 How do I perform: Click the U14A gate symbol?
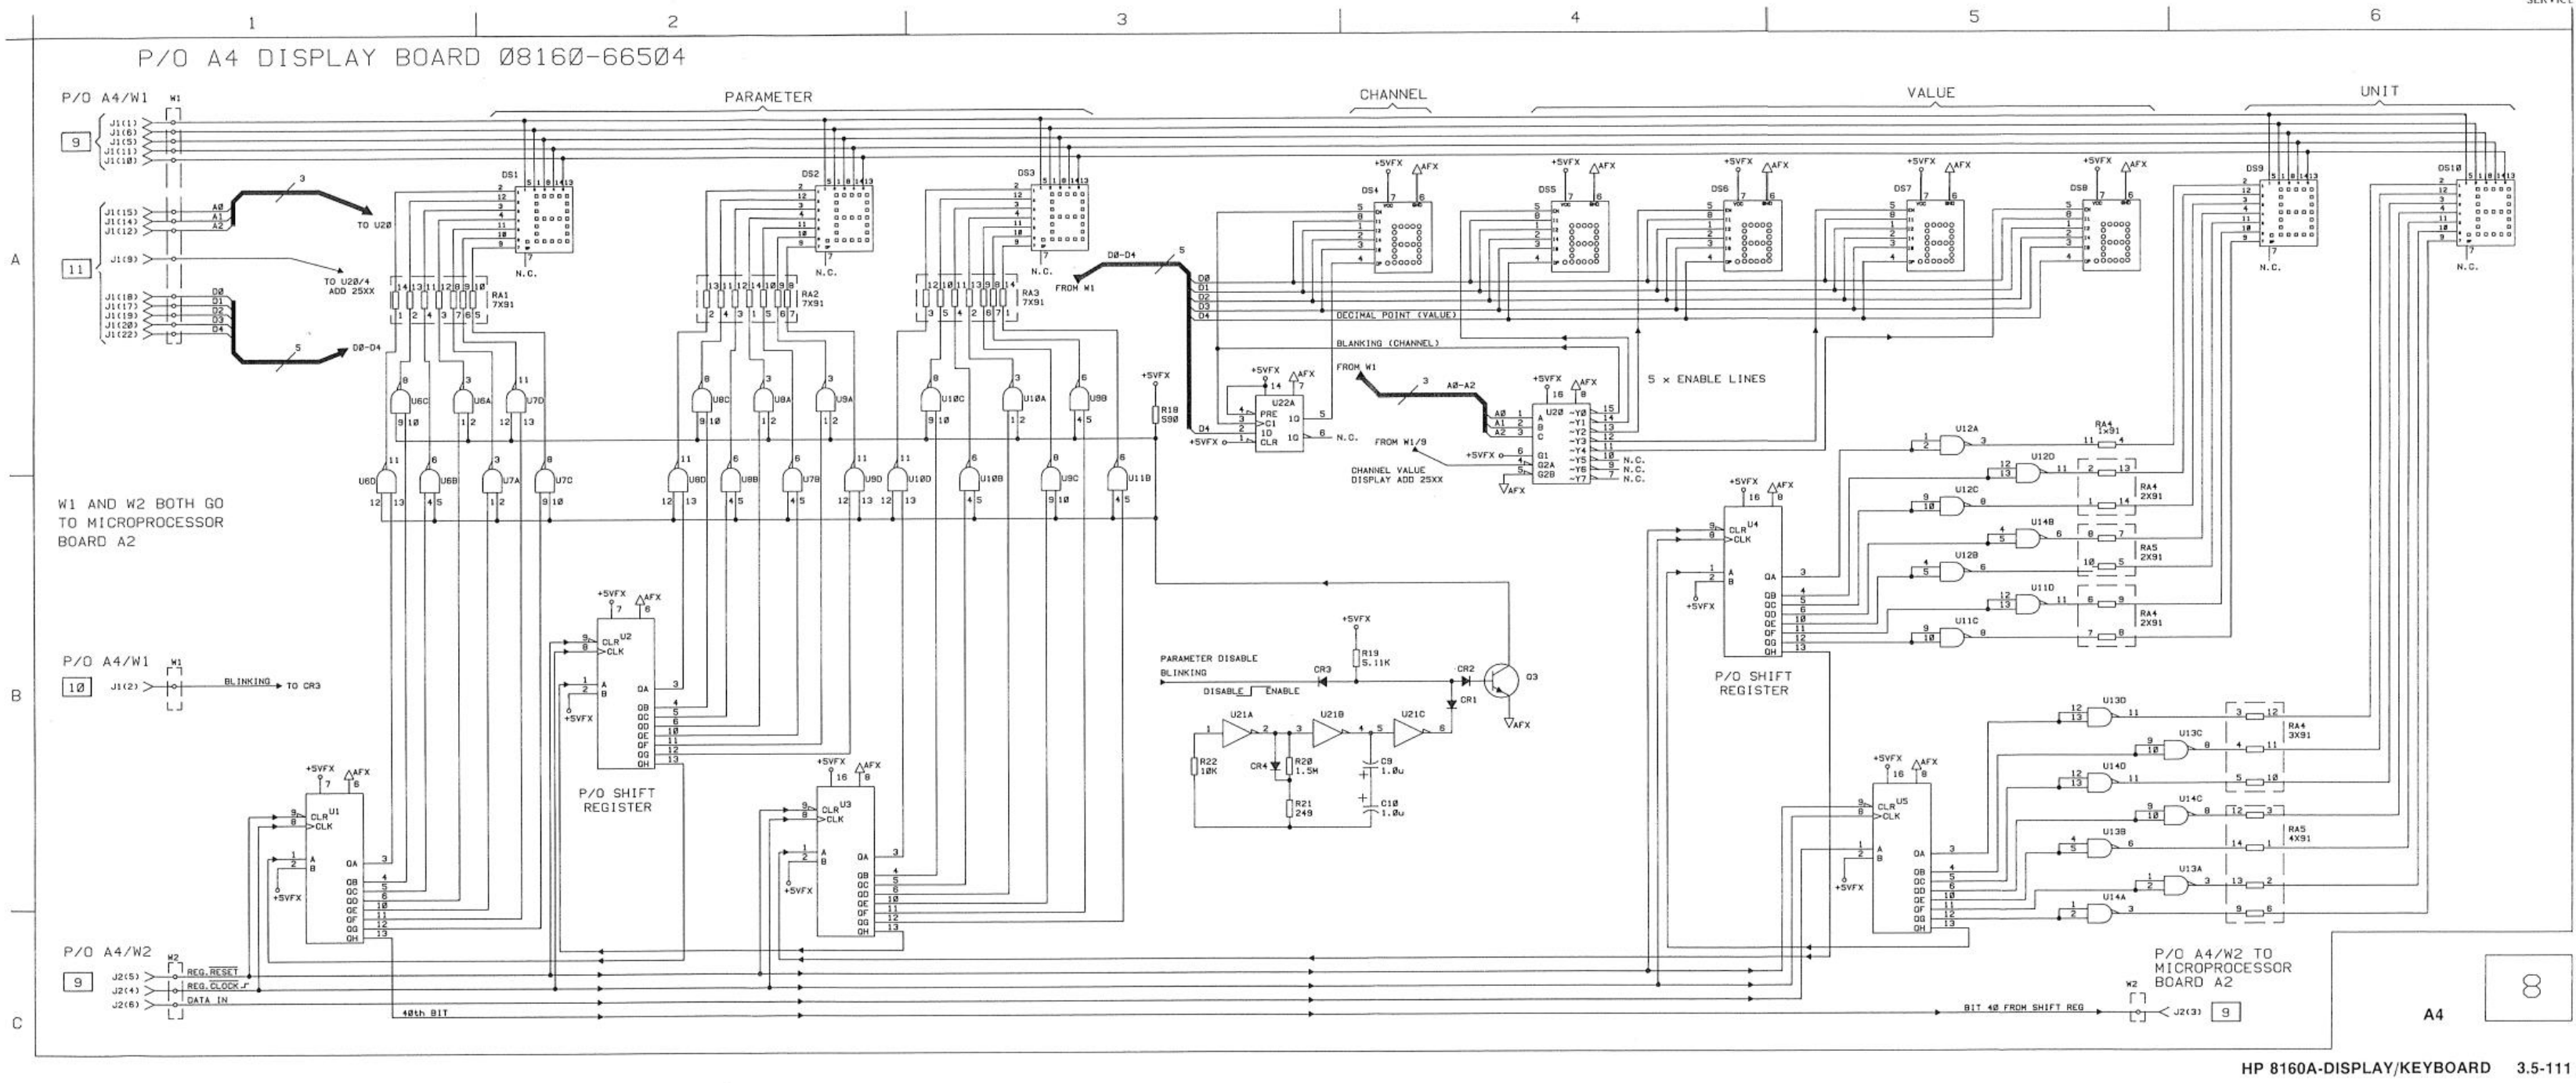pos(2099,912)
